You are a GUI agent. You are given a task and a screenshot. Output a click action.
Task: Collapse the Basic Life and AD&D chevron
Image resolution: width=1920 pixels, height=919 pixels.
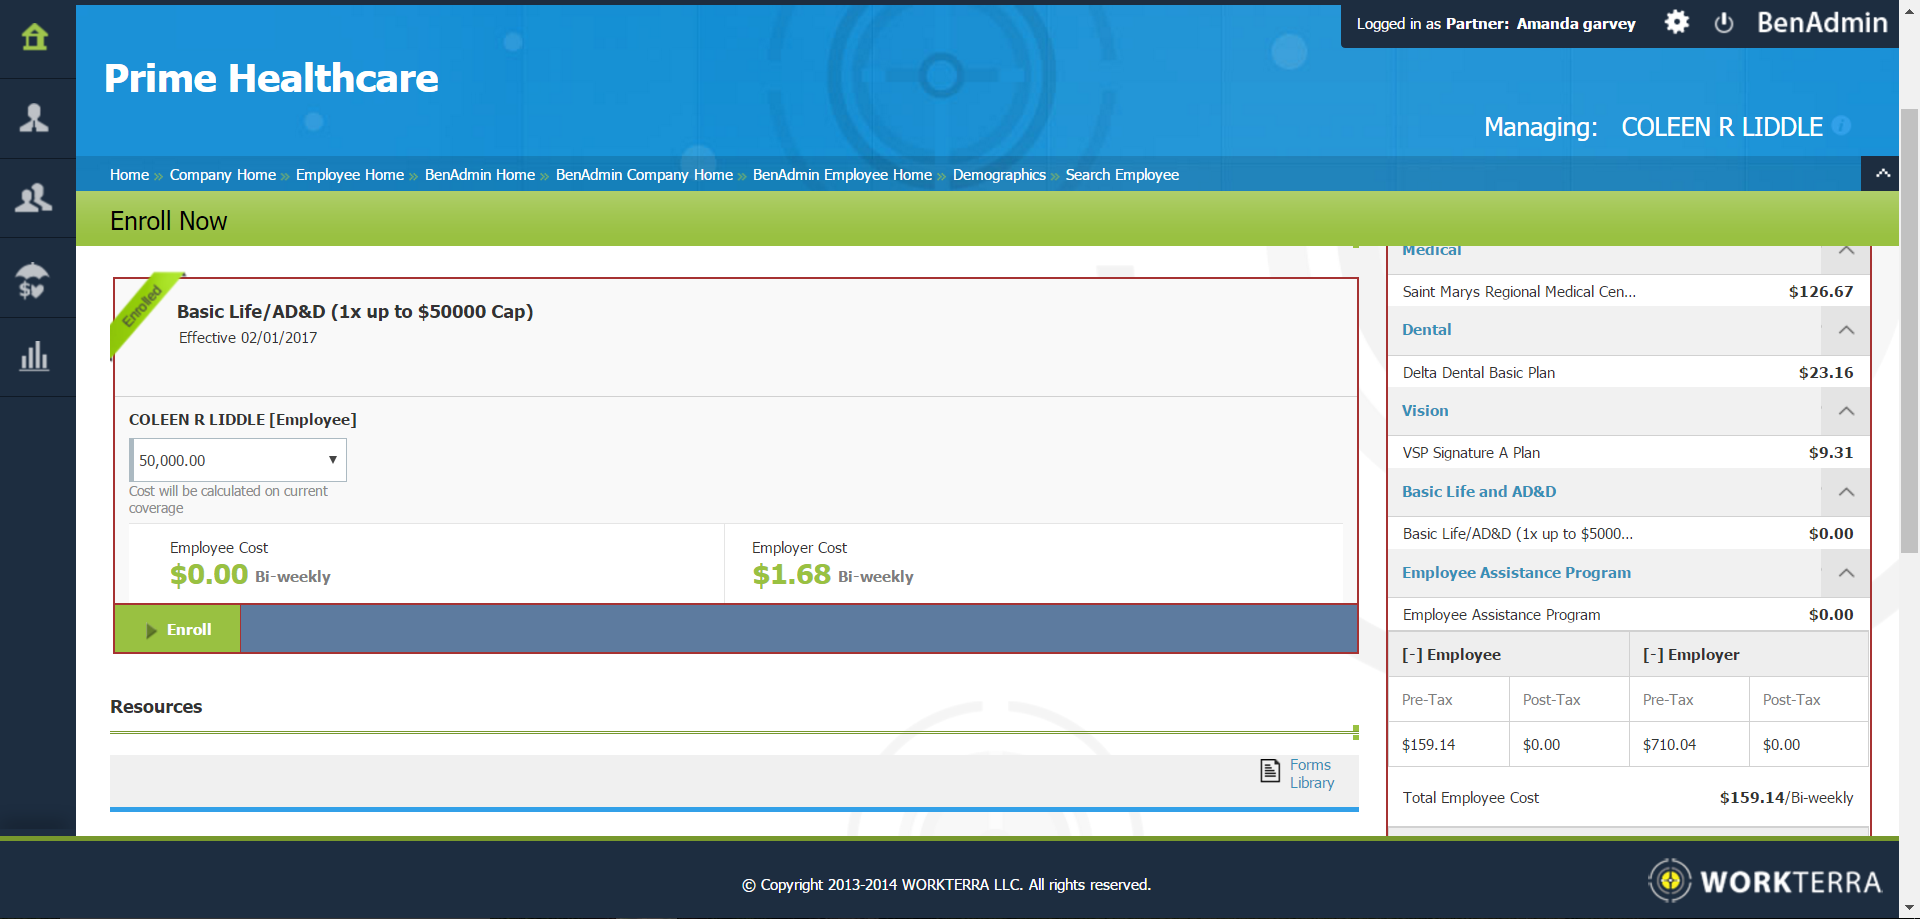[1846, 492]
